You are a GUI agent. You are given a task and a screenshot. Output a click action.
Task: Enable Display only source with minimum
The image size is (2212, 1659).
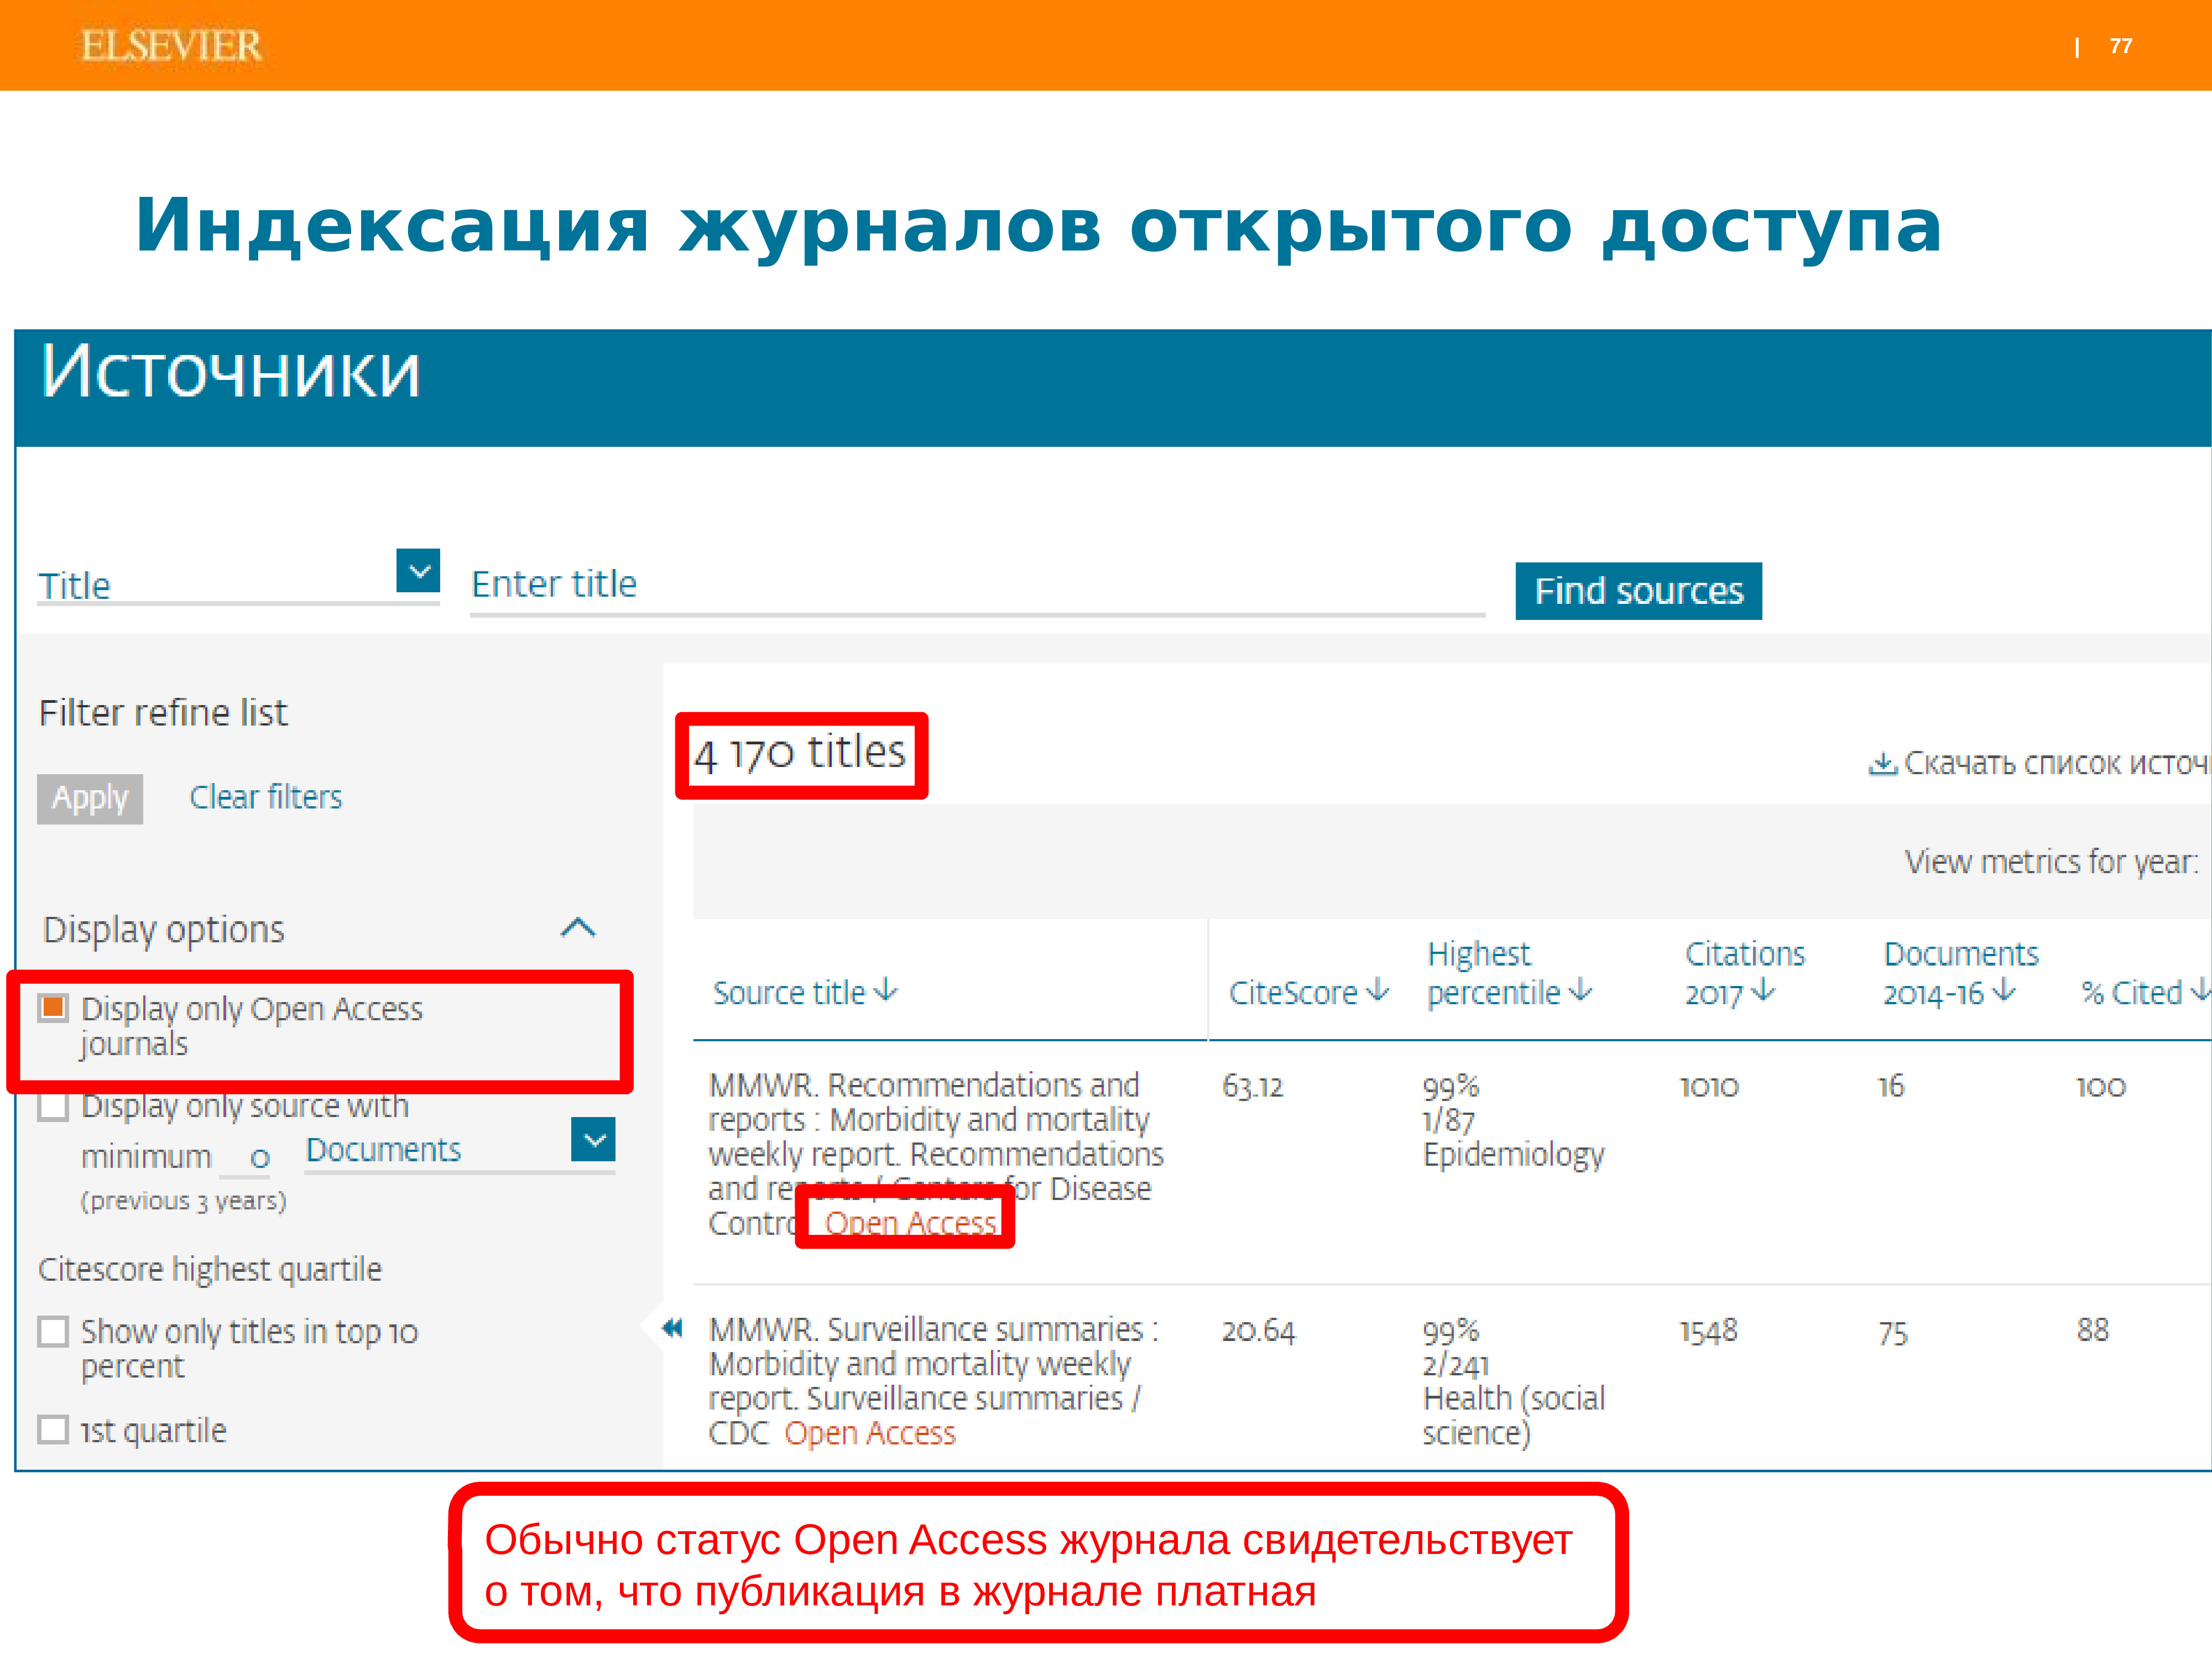[x=53, y=1106]
